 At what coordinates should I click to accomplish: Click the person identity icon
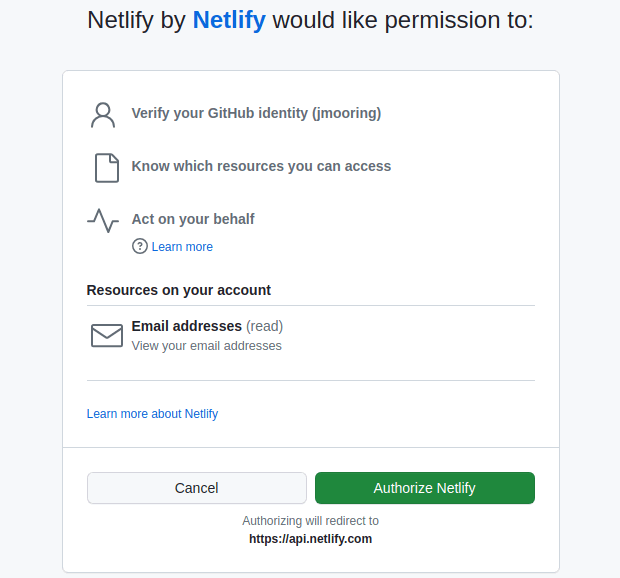click(103, 114)
